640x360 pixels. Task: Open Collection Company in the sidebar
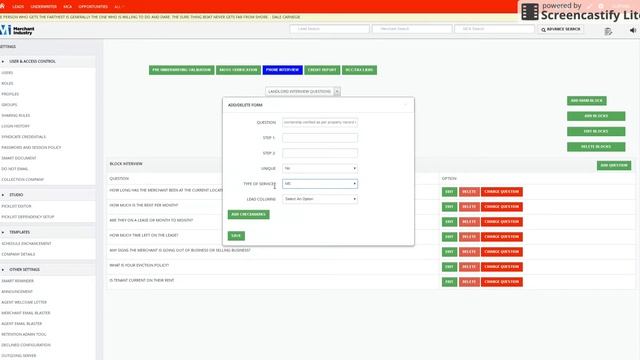coord(22,179)
